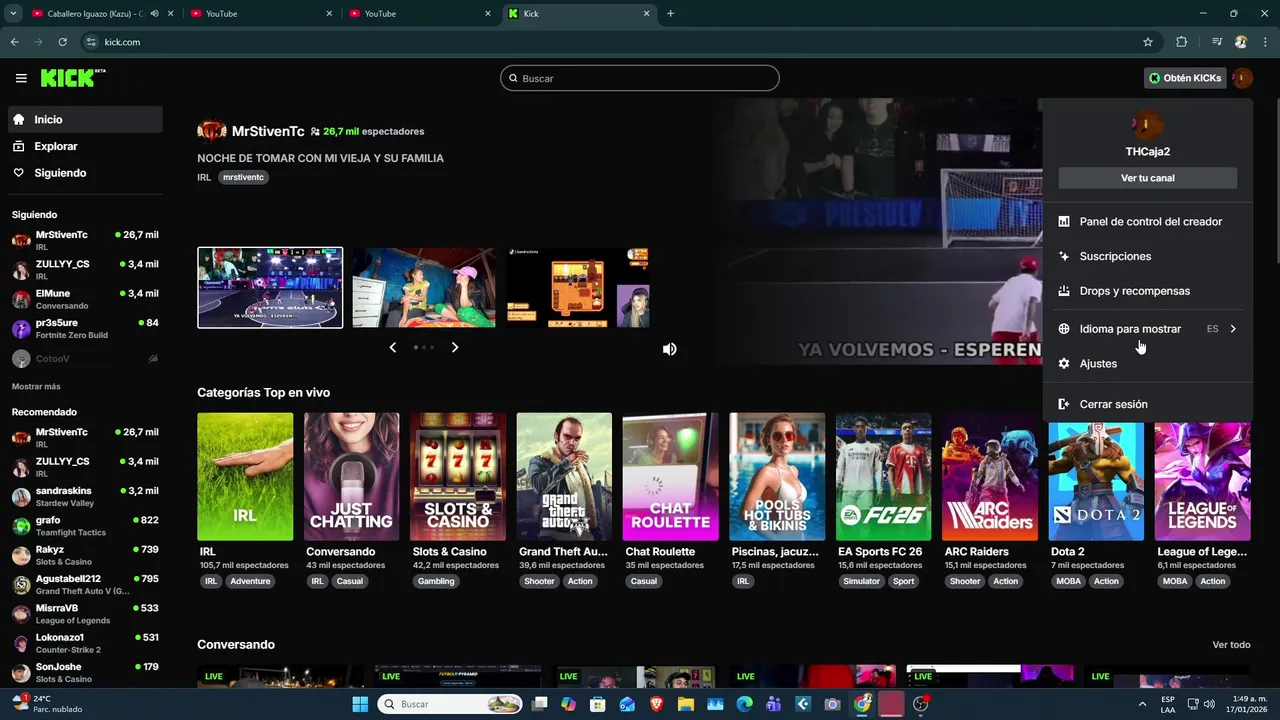Reload the kick.com page
The width and height of the screenshot is (1280, 720).
pos(62,42)
